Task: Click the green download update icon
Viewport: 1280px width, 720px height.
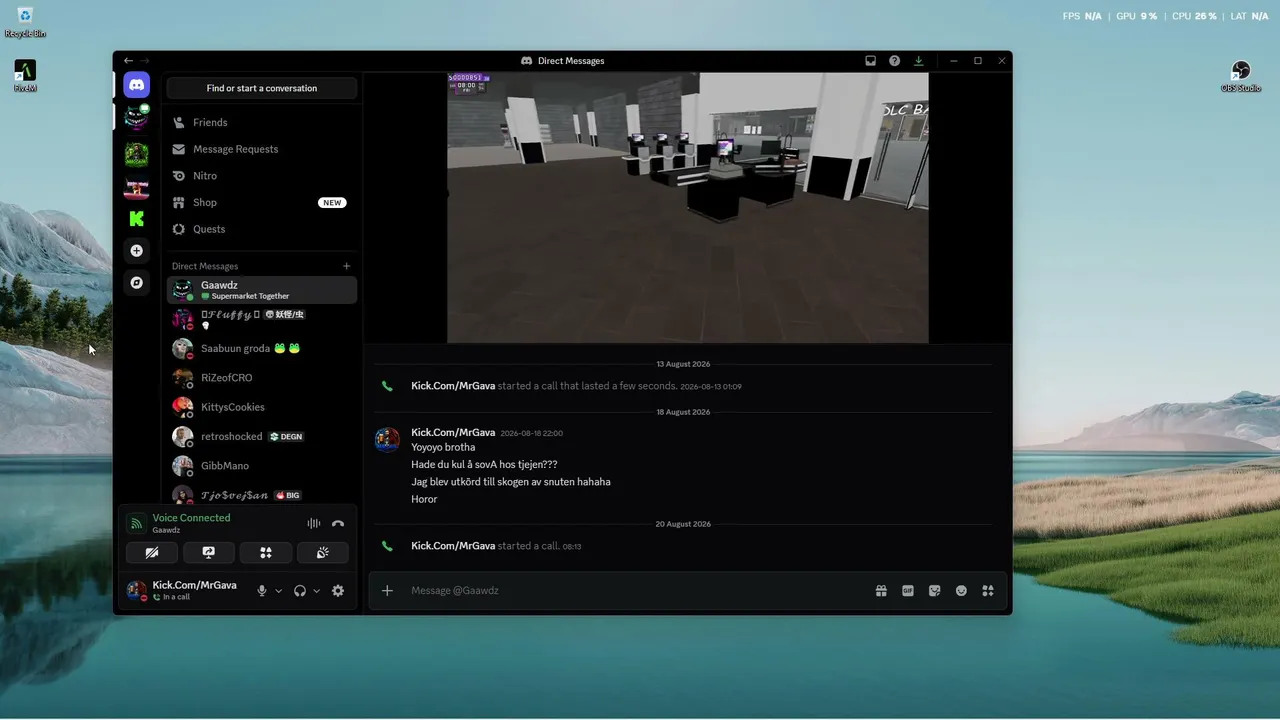Action: pyautogui.click(x=919, y=61)
